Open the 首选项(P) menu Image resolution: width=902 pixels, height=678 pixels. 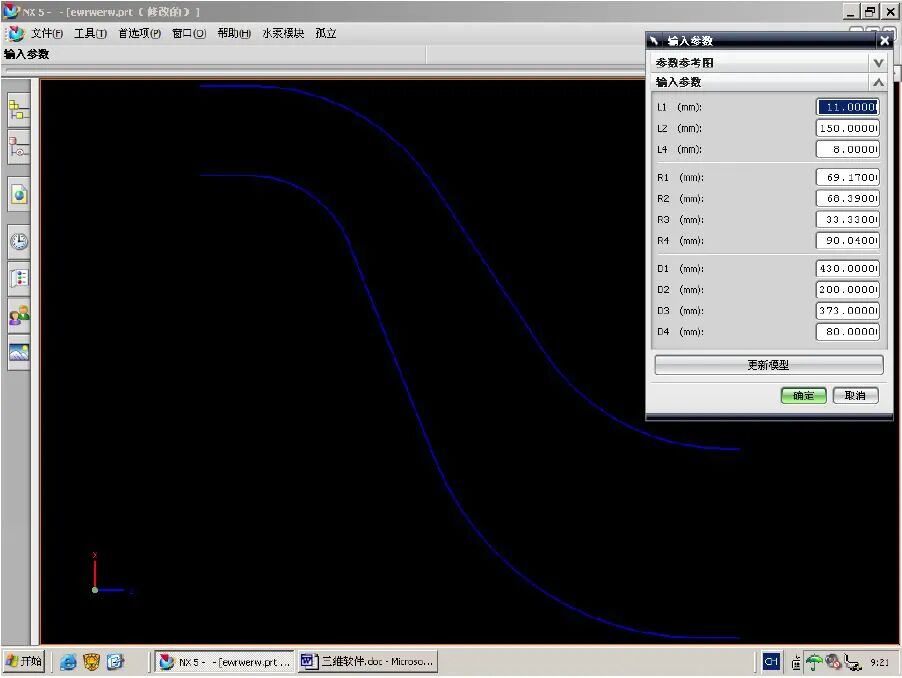139,33
